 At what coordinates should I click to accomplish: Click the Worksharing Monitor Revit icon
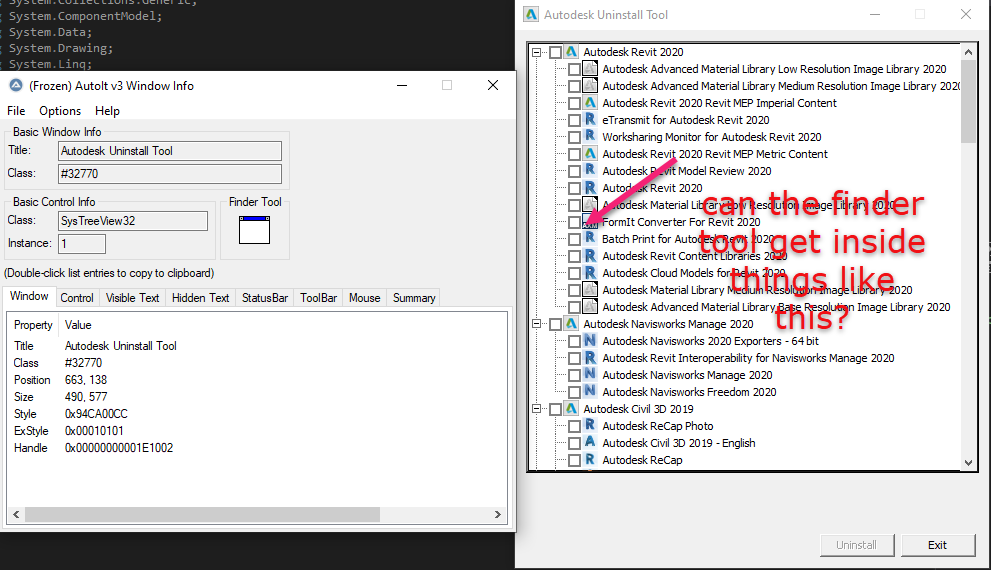(590, 136)
